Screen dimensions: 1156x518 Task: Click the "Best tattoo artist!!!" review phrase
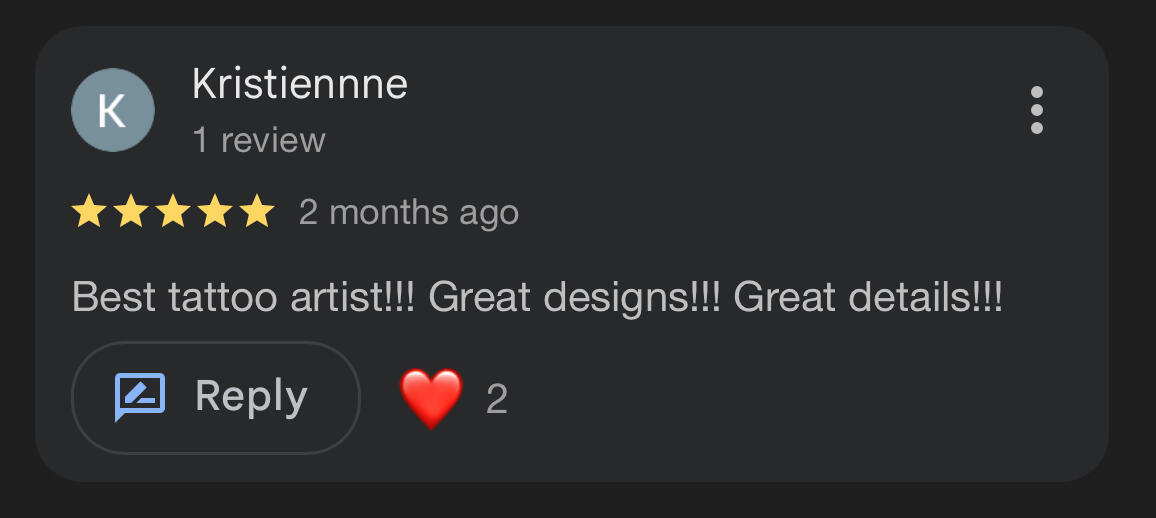tap(250, 297)
